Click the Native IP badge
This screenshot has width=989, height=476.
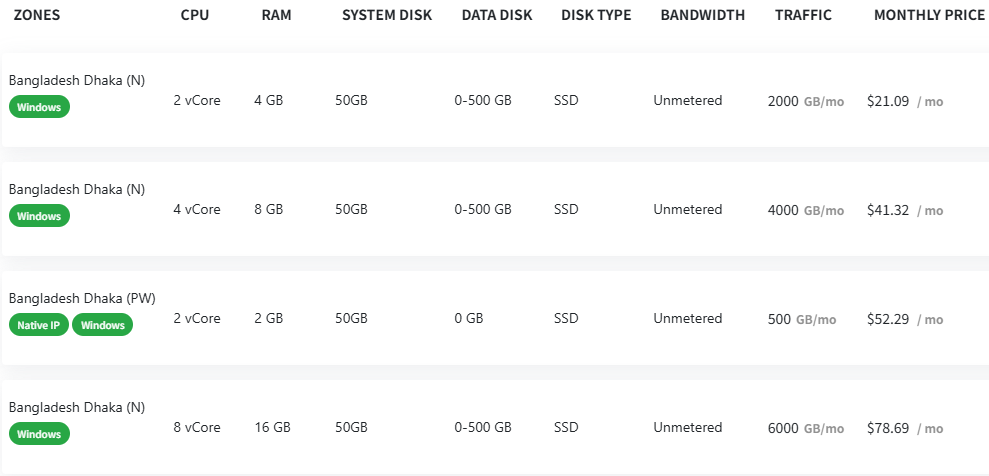[38, 325]
